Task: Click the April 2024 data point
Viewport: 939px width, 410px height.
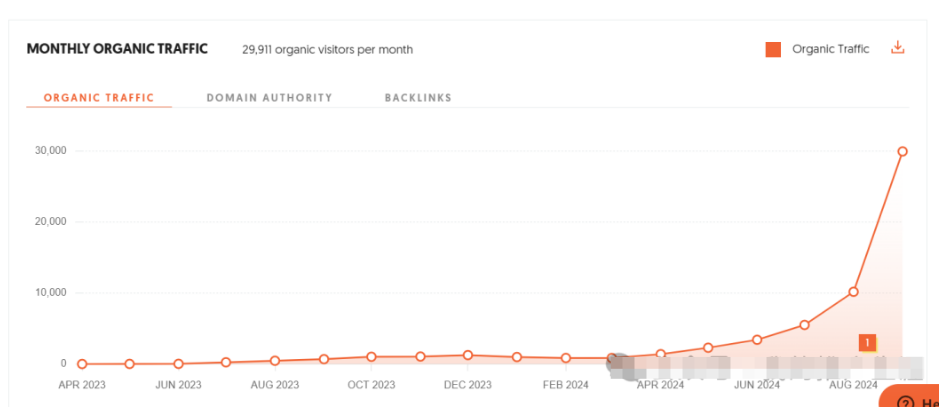Action: [x=660, y=354]
